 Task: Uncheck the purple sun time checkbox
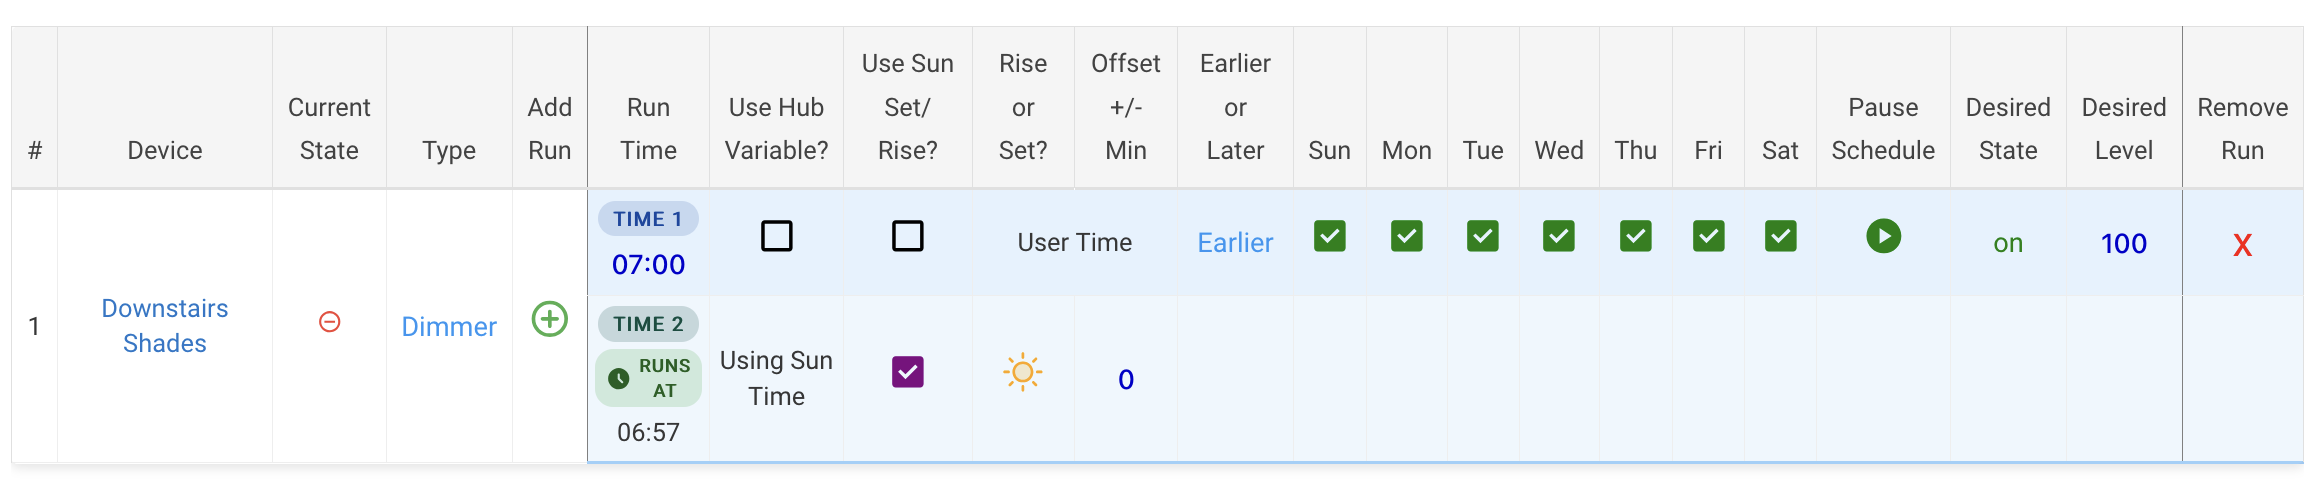pos(907,372)
